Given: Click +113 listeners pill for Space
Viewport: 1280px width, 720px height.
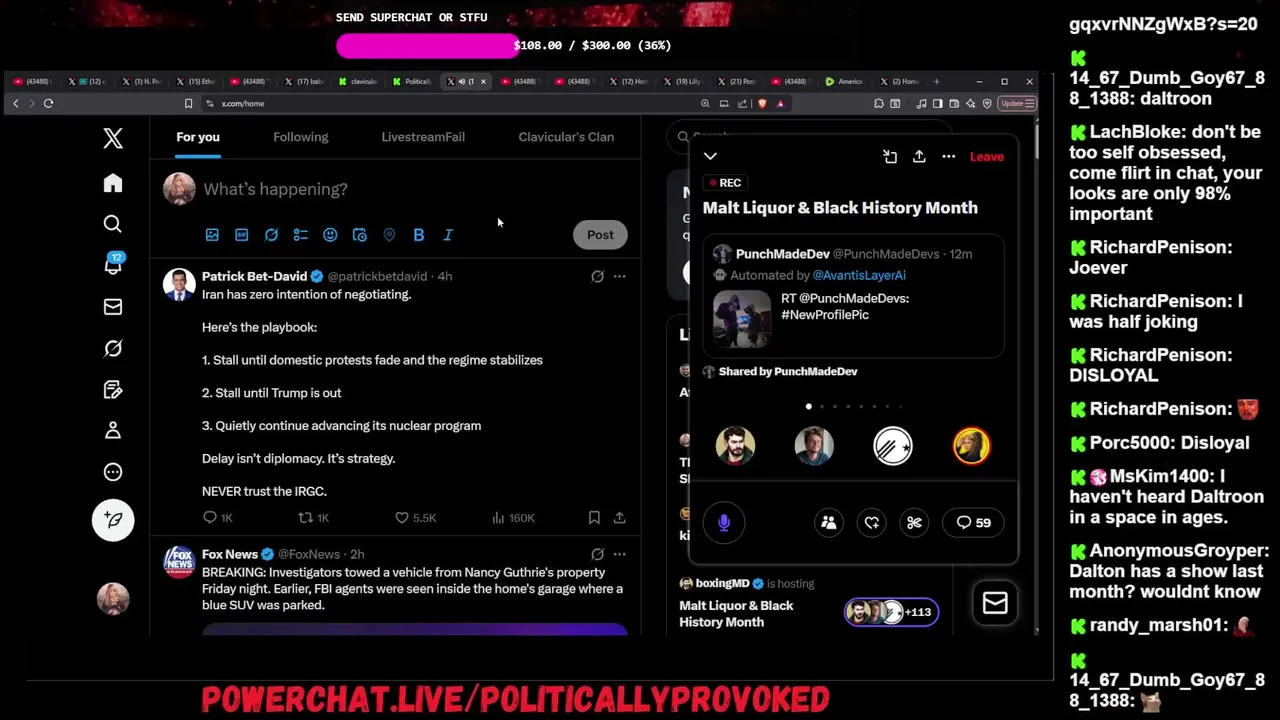Looking at the screenshot, I should coord(892,612).
